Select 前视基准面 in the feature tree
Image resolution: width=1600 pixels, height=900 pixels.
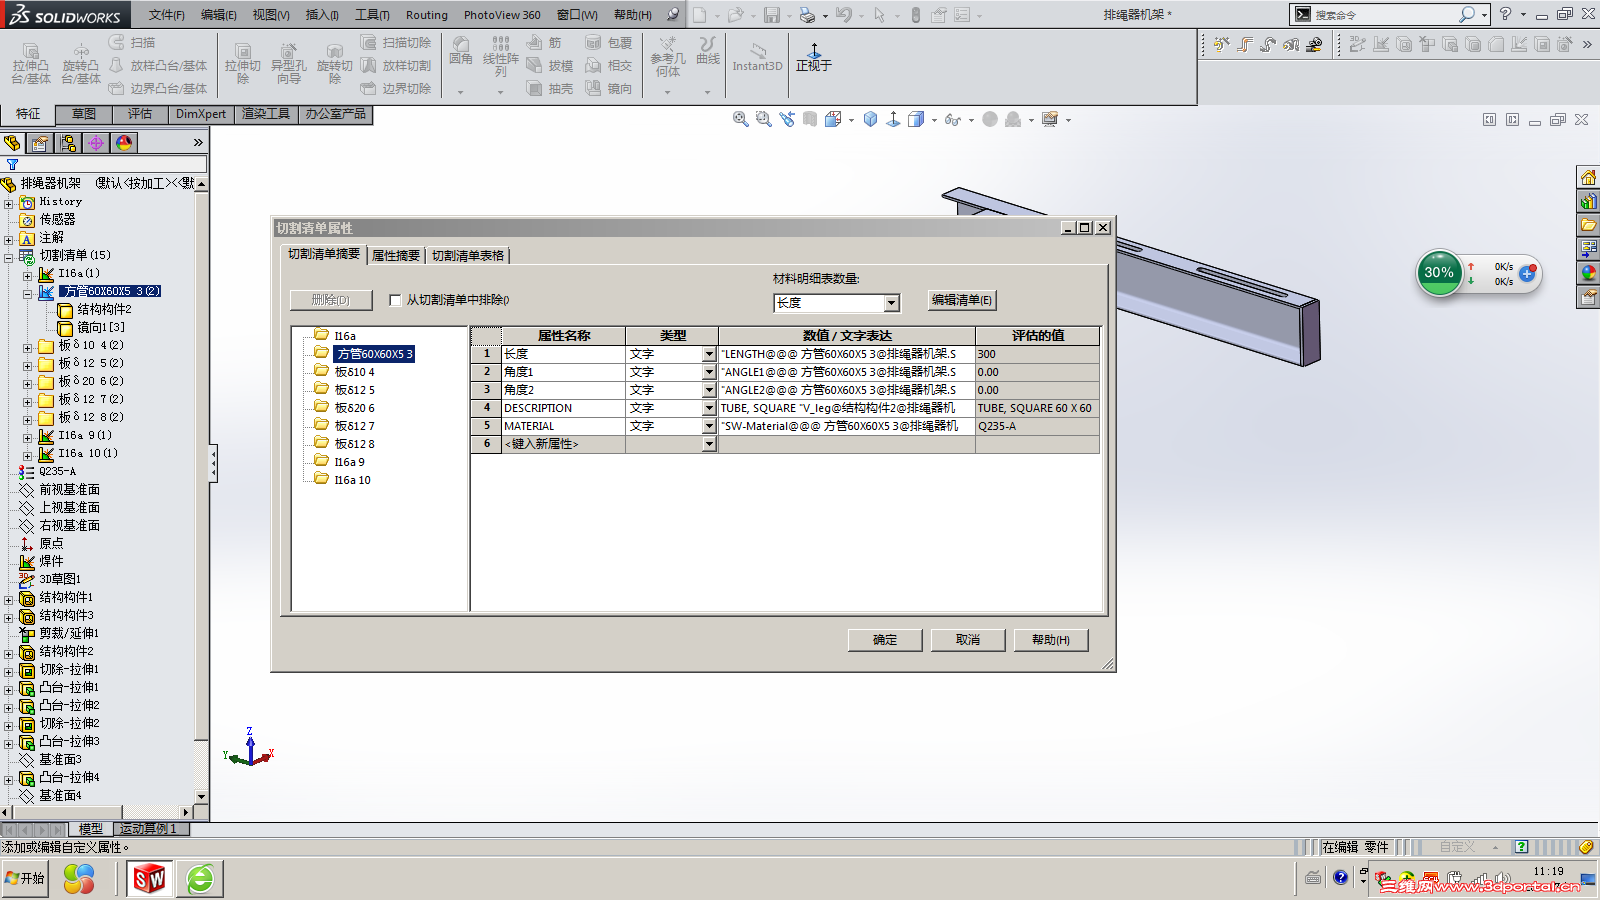70,490
